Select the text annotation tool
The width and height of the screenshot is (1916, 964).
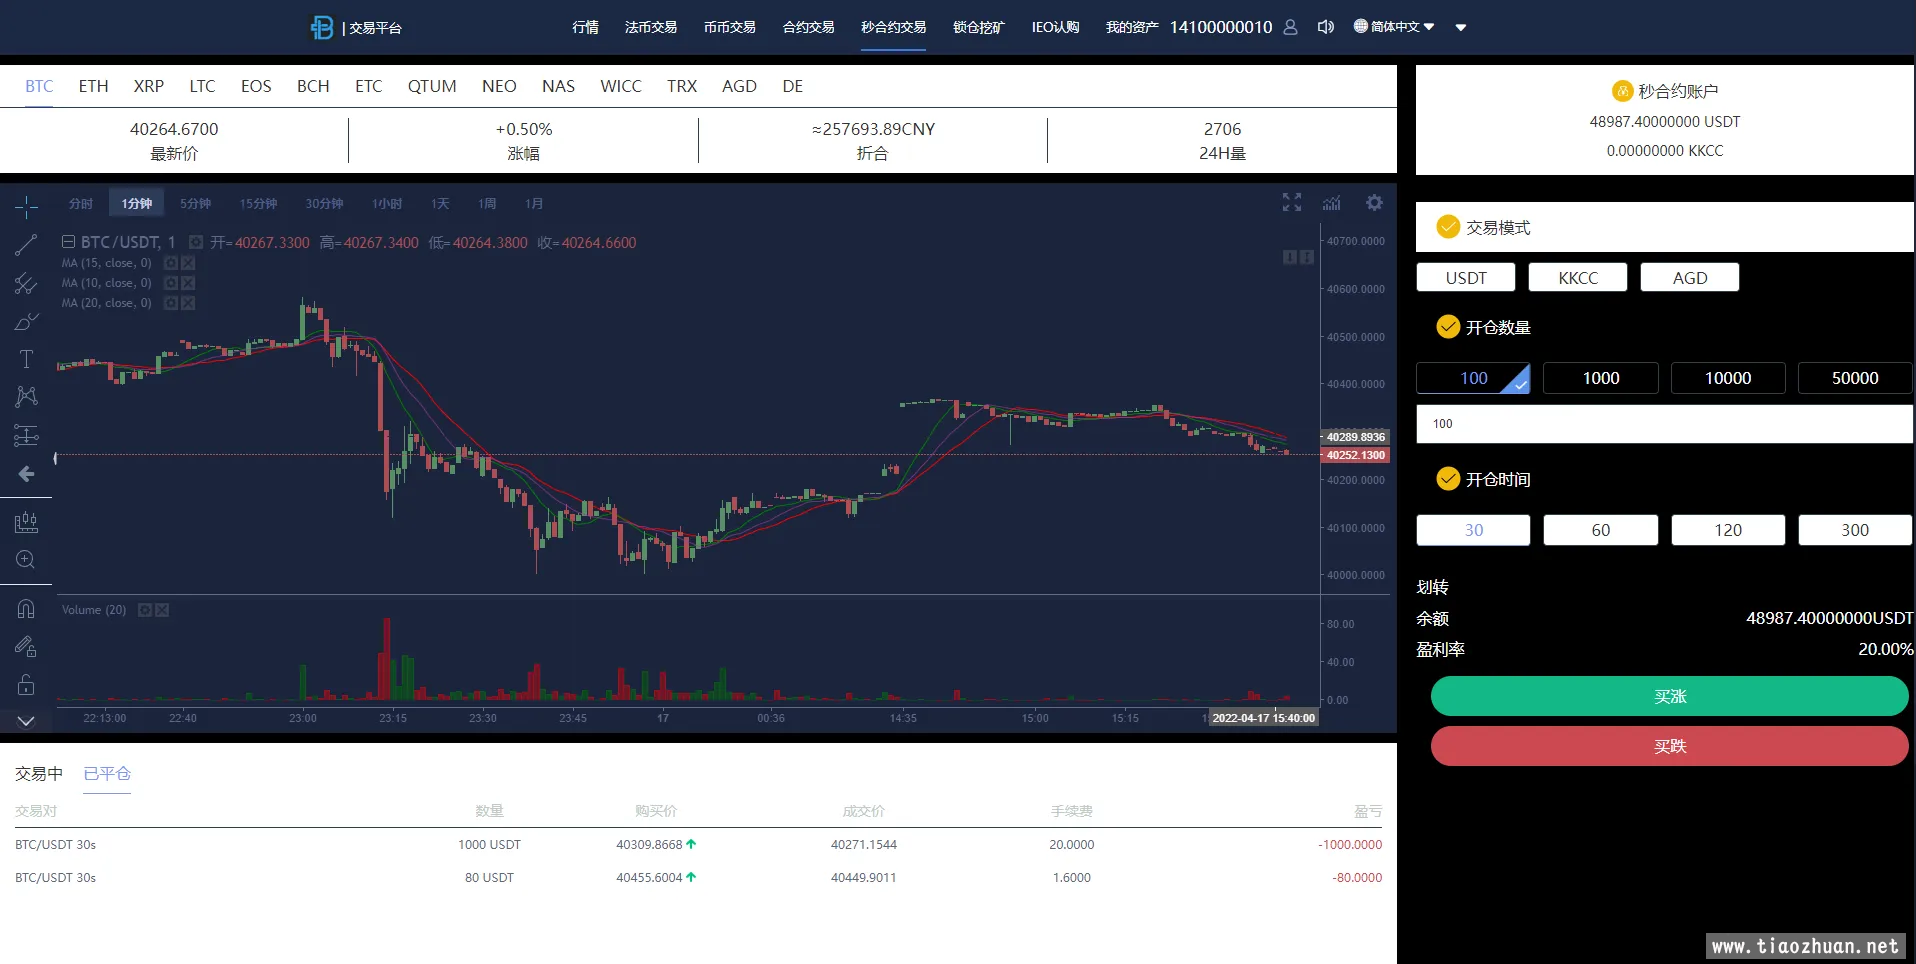point(26,359)
